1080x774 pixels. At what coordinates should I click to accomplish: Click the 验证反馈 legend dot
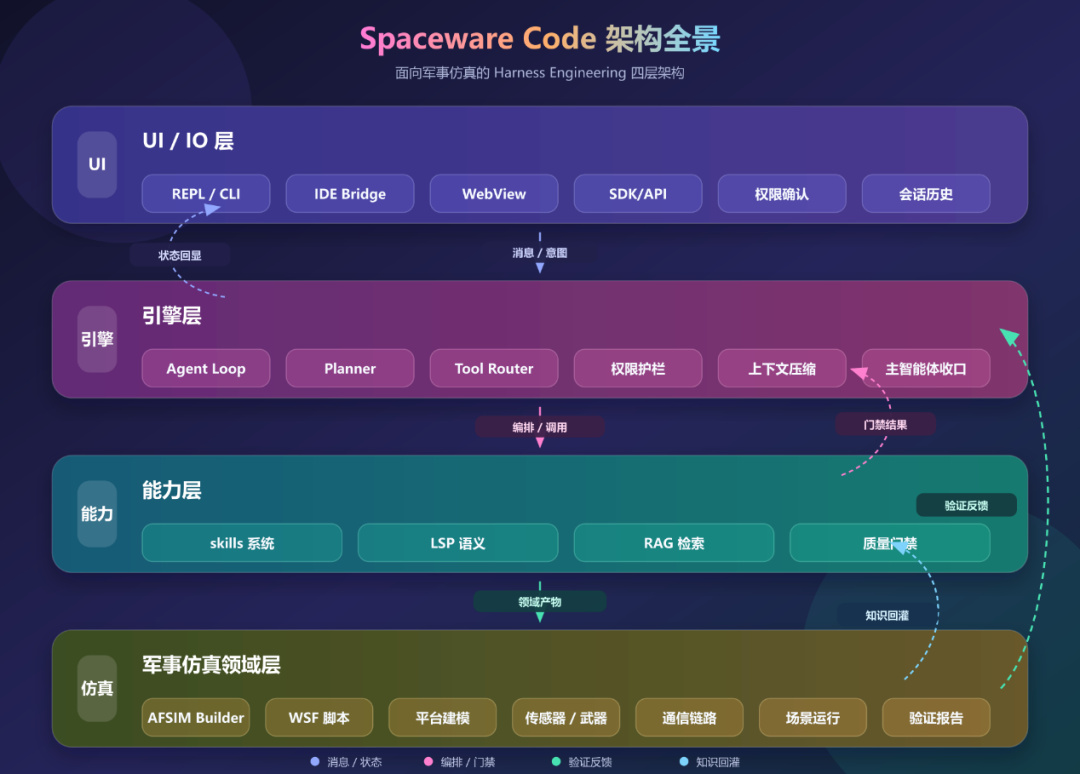556,762
